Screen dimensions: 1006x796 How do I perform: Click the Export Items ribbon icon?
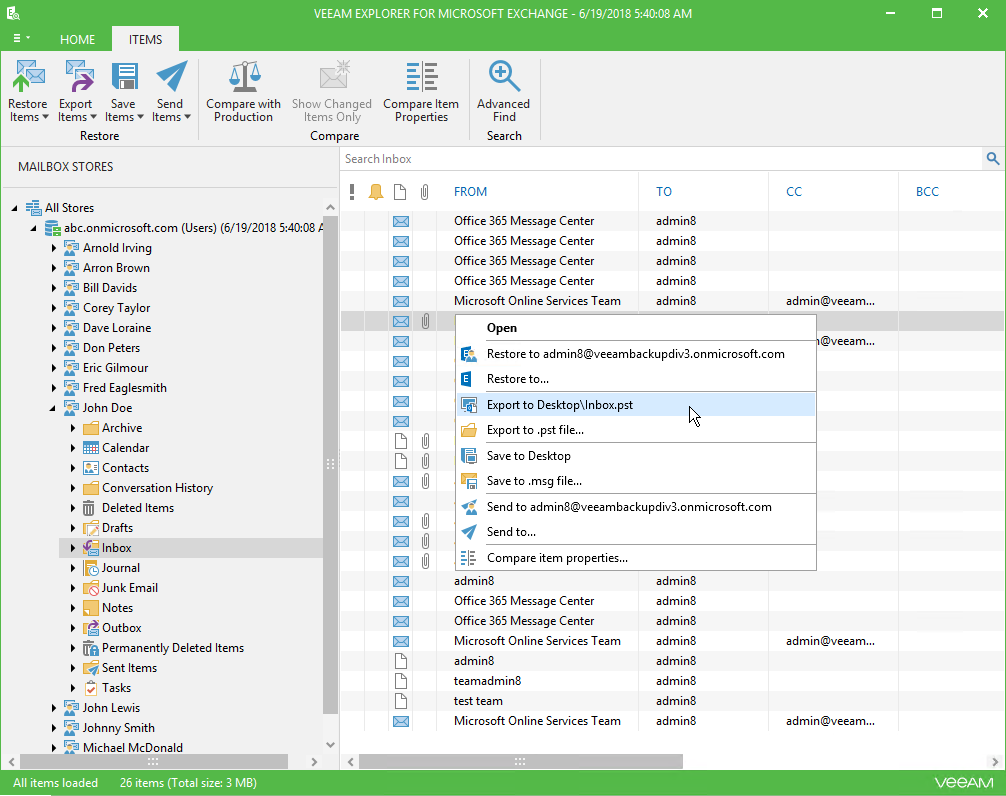(78, 76)
